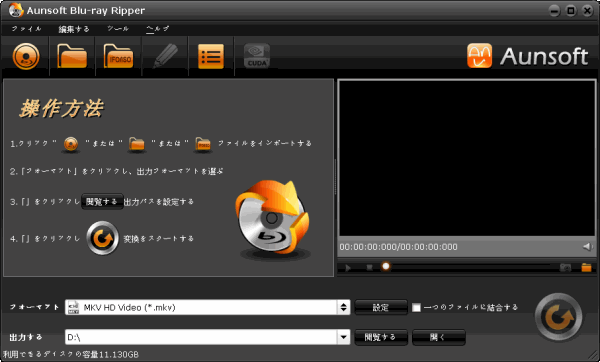
Task: Click the フォーマット label
Action: click(x=34, y=307)
